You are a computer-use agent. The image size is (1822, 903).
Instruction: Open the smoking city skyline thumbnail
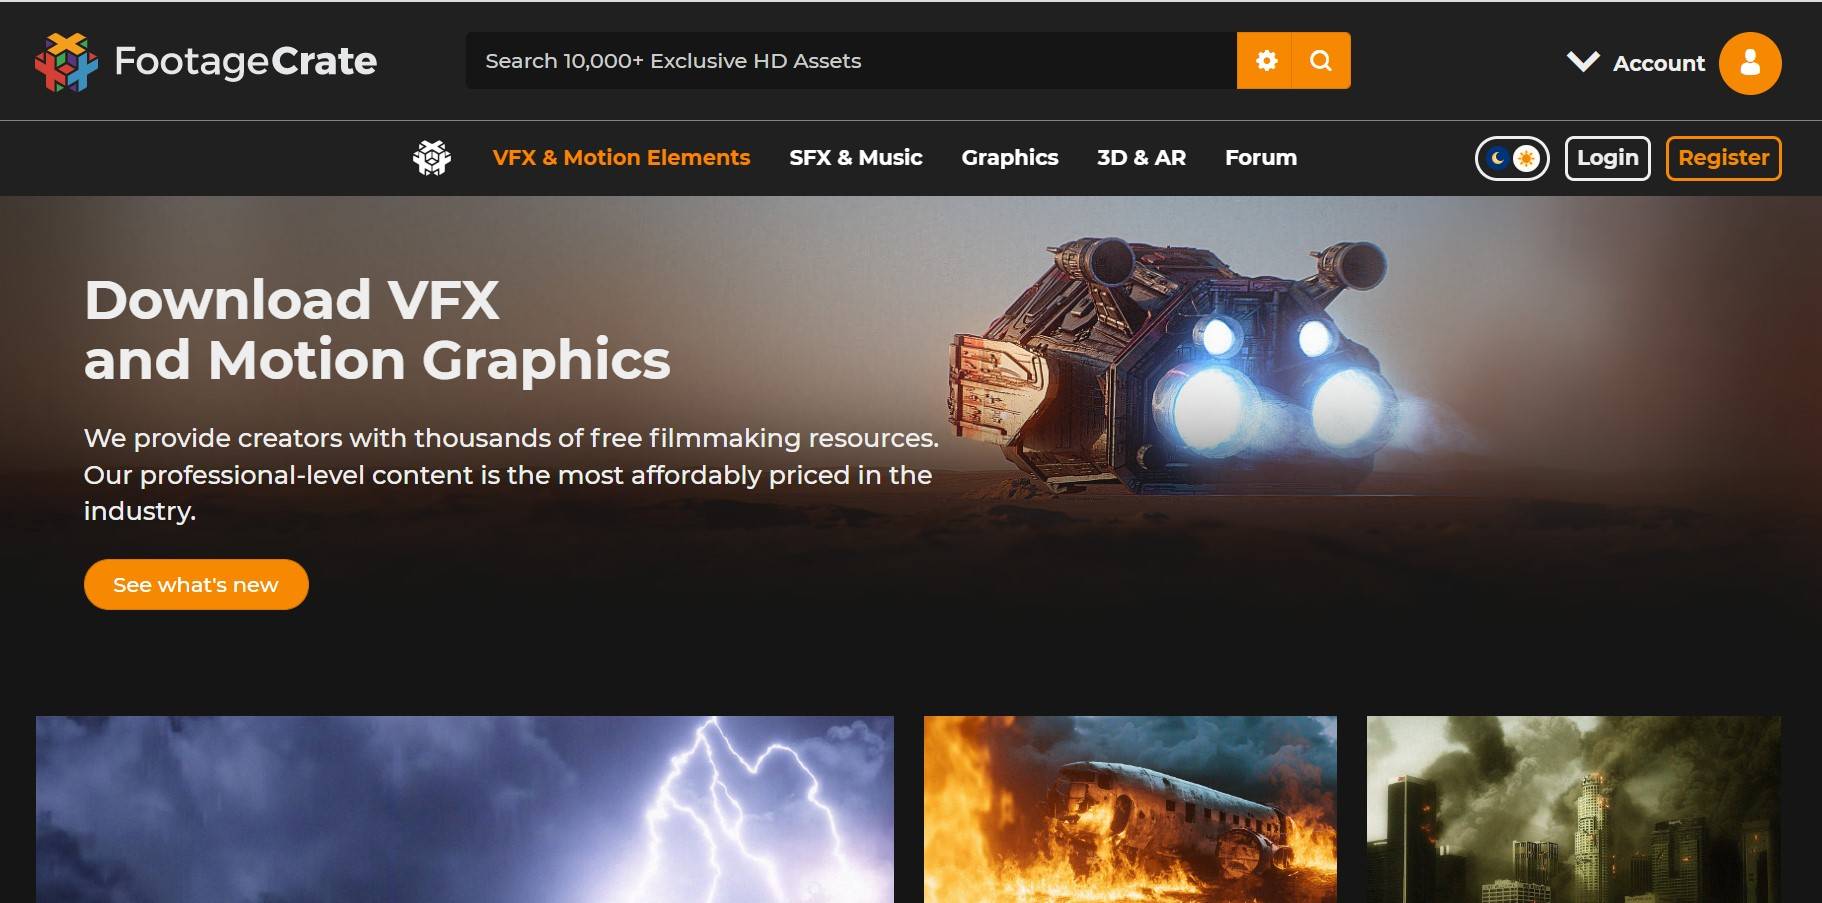click(1573, 809)
